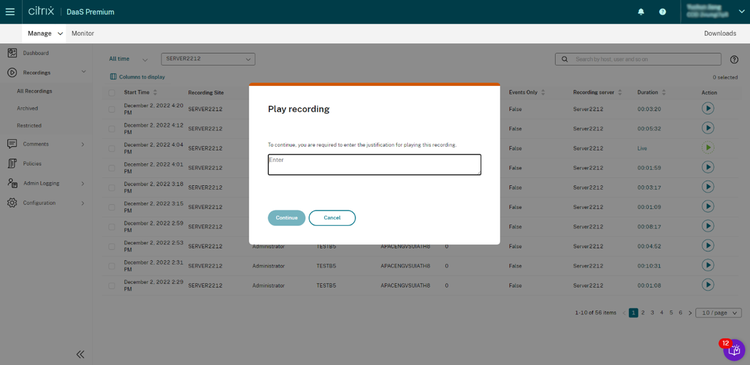The image size is (750, 365).
Task: Click the Recordings sidebar icon
Action: (x=12, y=73)
